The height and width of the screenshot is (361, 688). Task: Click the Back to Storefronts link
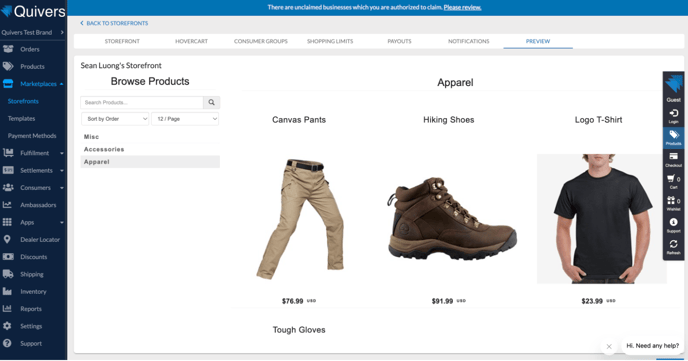click(x=114, y=23)
